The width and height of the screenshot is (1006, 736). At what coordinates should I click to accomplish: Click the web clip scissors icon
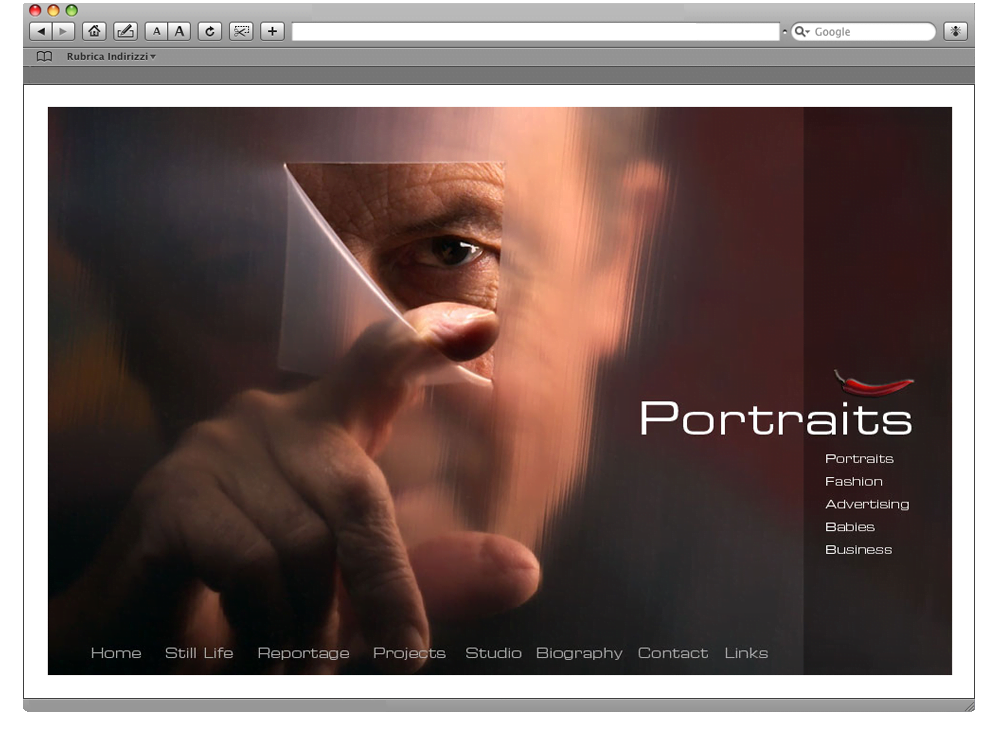(x=241, y=31)
